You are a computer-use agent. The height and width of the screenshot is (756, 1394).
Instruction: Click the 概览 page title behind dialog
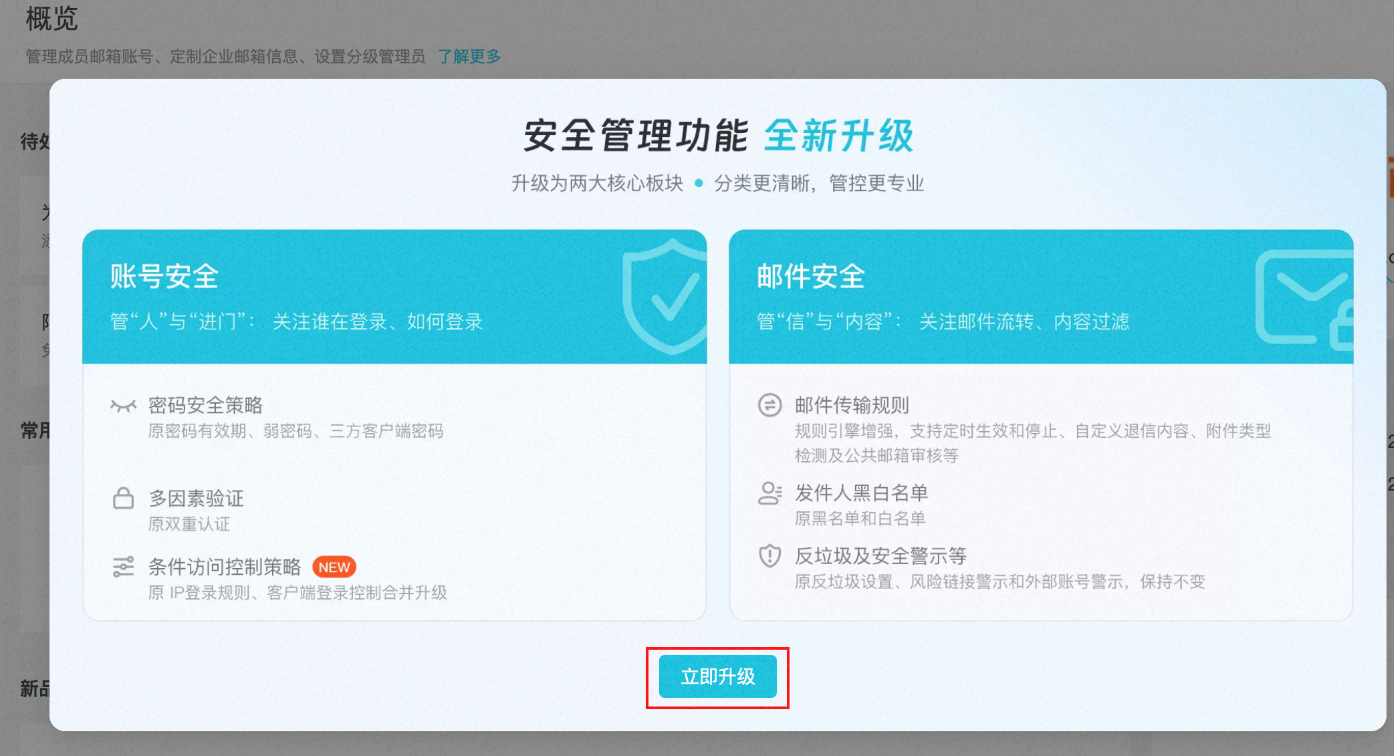tap(51, 18)
